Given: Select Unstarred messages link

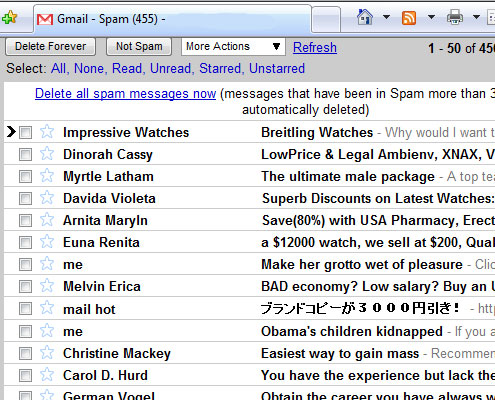Looking at the screenshot, I should click(x=277, y=68).
